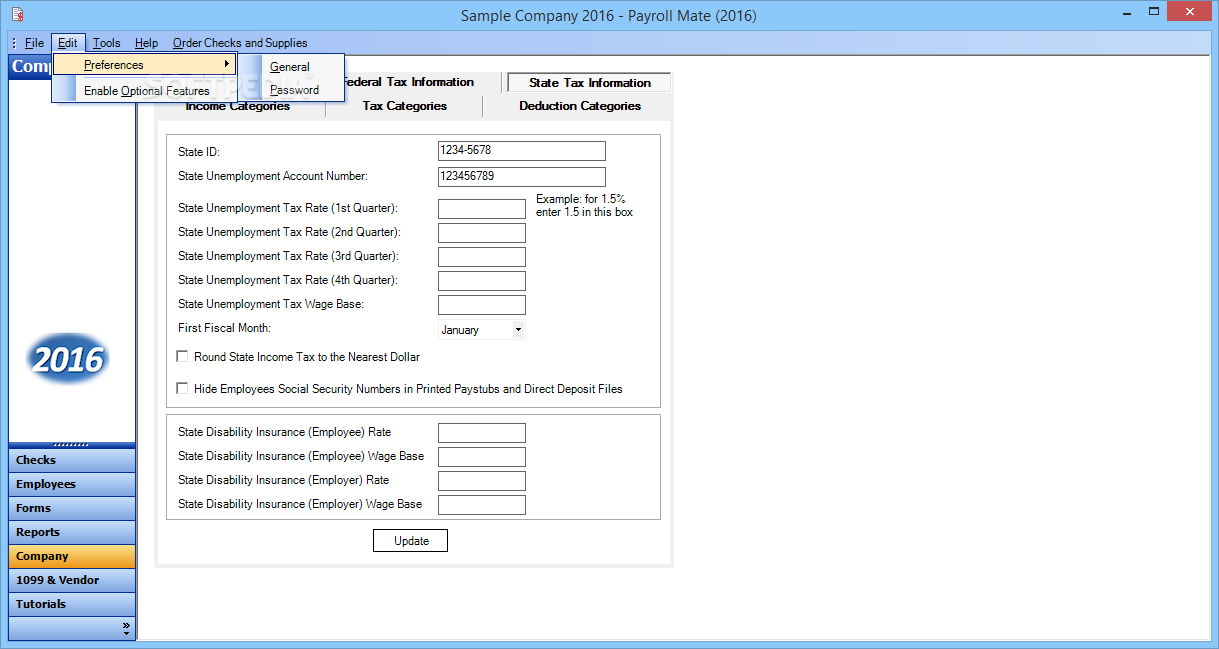This screenshot has width=1219, height=649.
Task: Select the Company section
Action: (x=72, y=556)
